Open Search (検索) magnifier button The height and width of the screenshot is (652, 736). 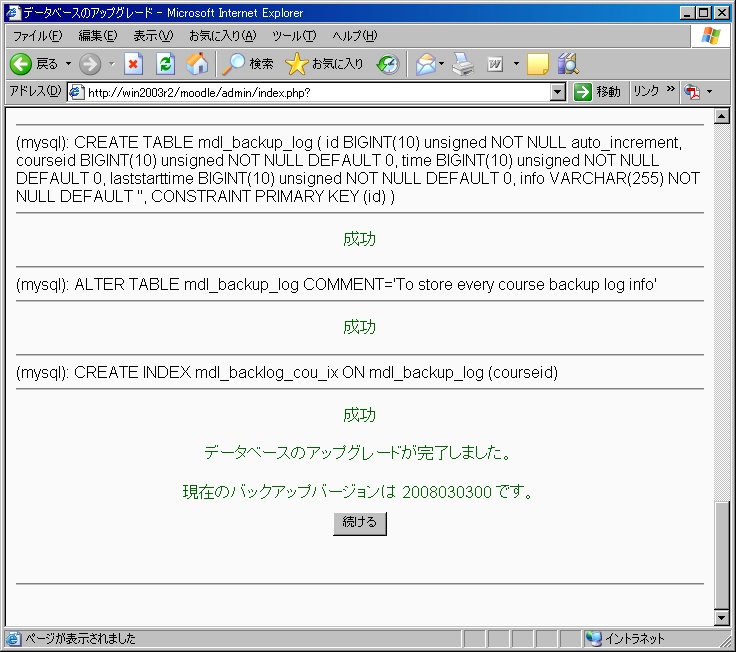pos(248,64)
